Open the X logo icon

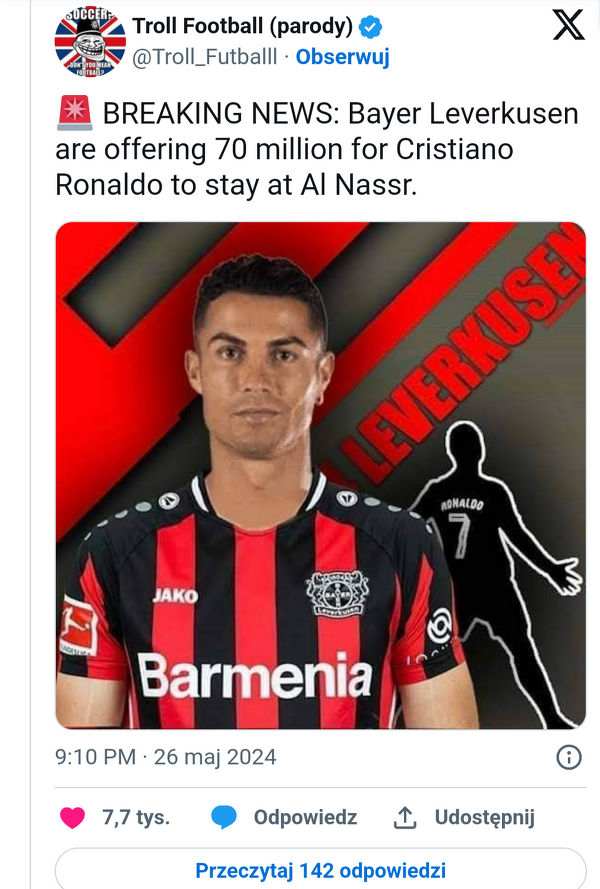[x=568, y=26]
